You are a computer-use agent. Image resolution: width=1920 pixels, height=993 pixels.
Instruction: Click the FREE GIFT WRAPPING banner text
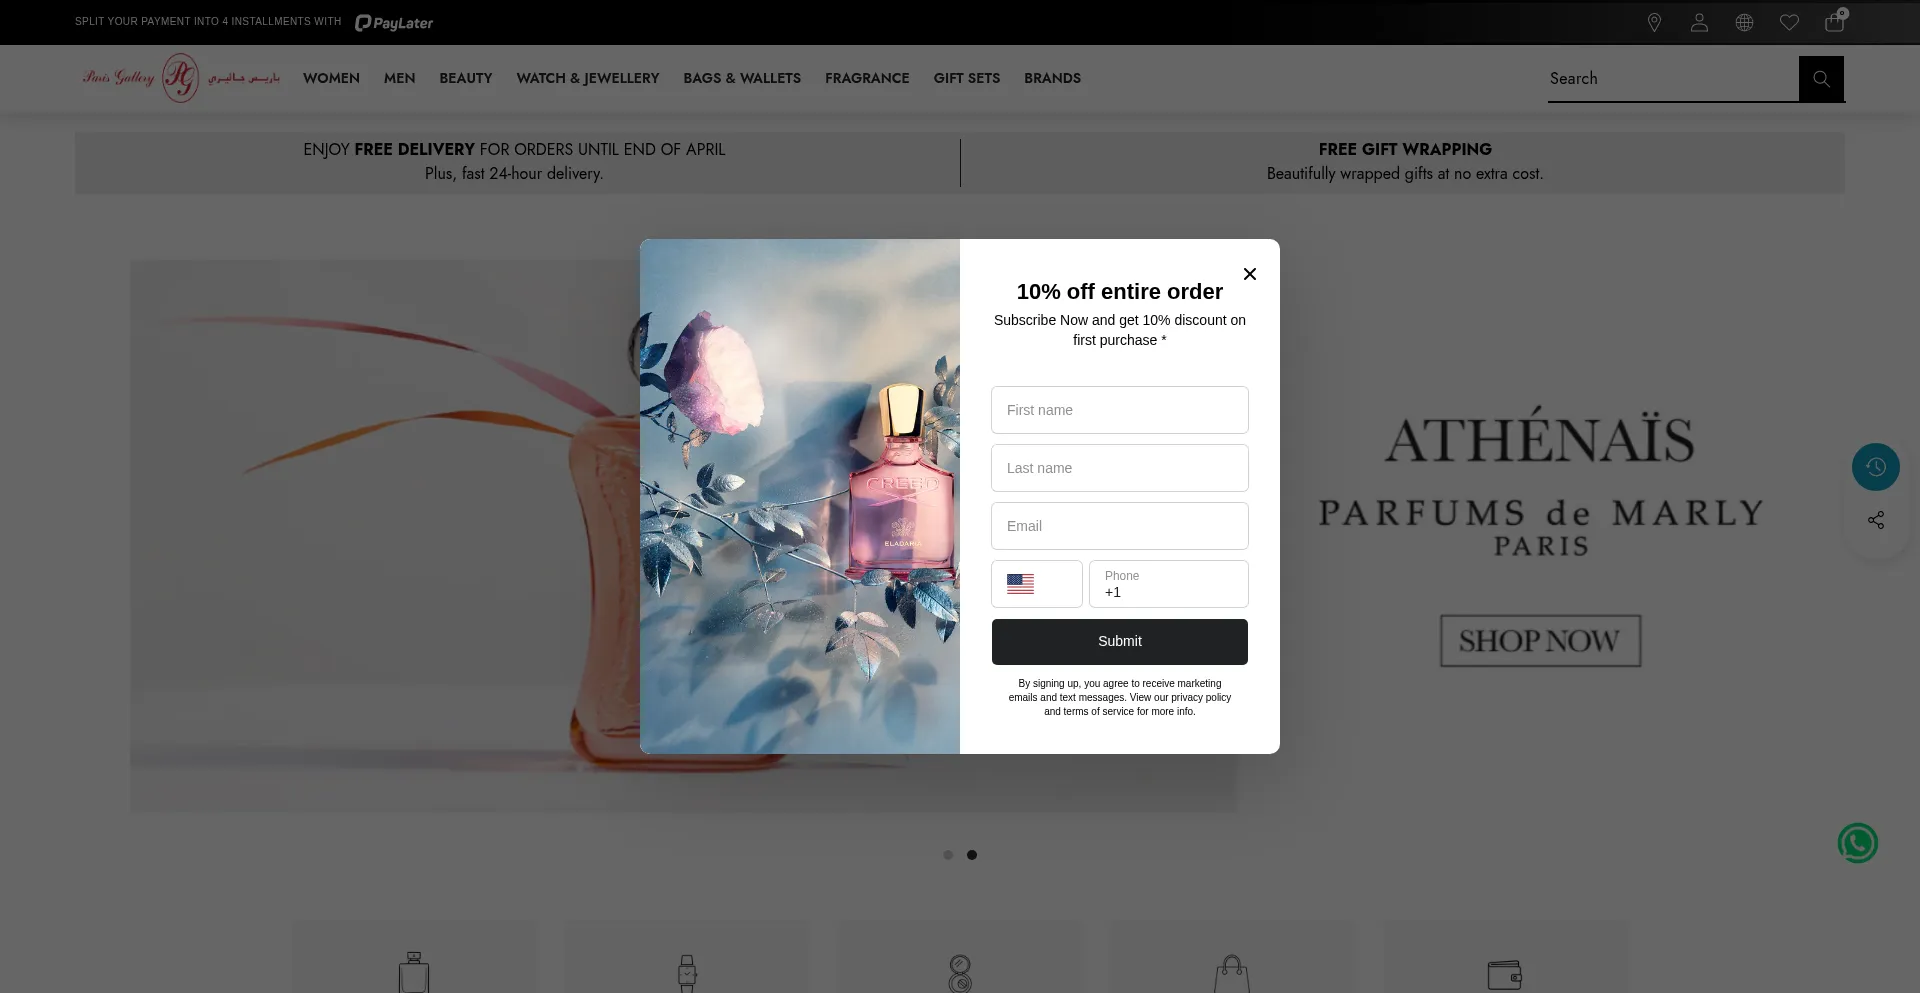point(1405,149)
